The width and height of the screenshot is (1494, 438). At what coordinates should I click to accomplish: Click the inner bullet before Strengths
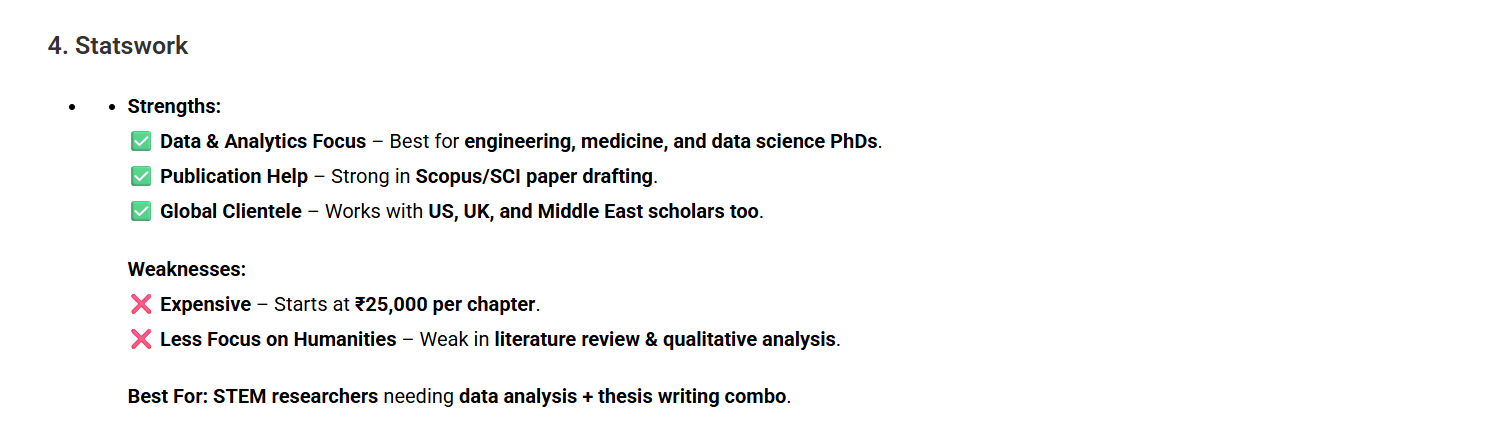[x=112, y=106]
